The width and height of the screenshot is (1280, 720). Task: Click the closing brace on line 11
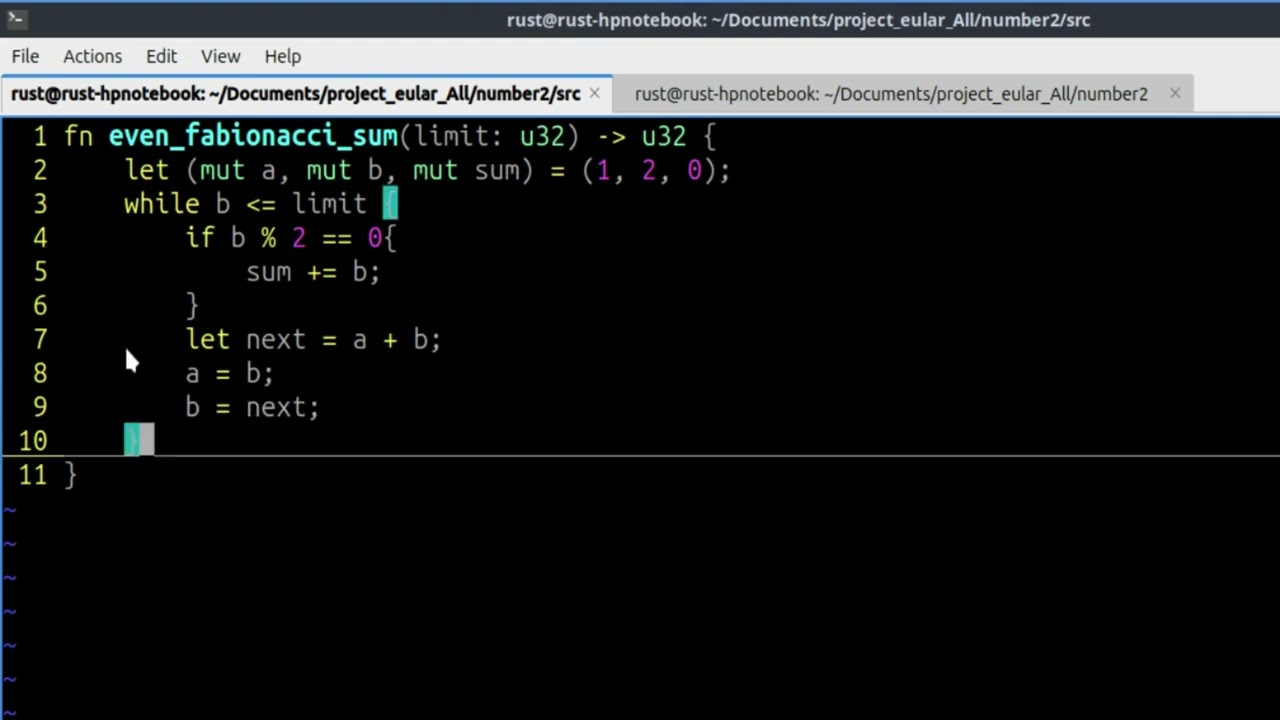pyautogui.click(x=70, y=475)
